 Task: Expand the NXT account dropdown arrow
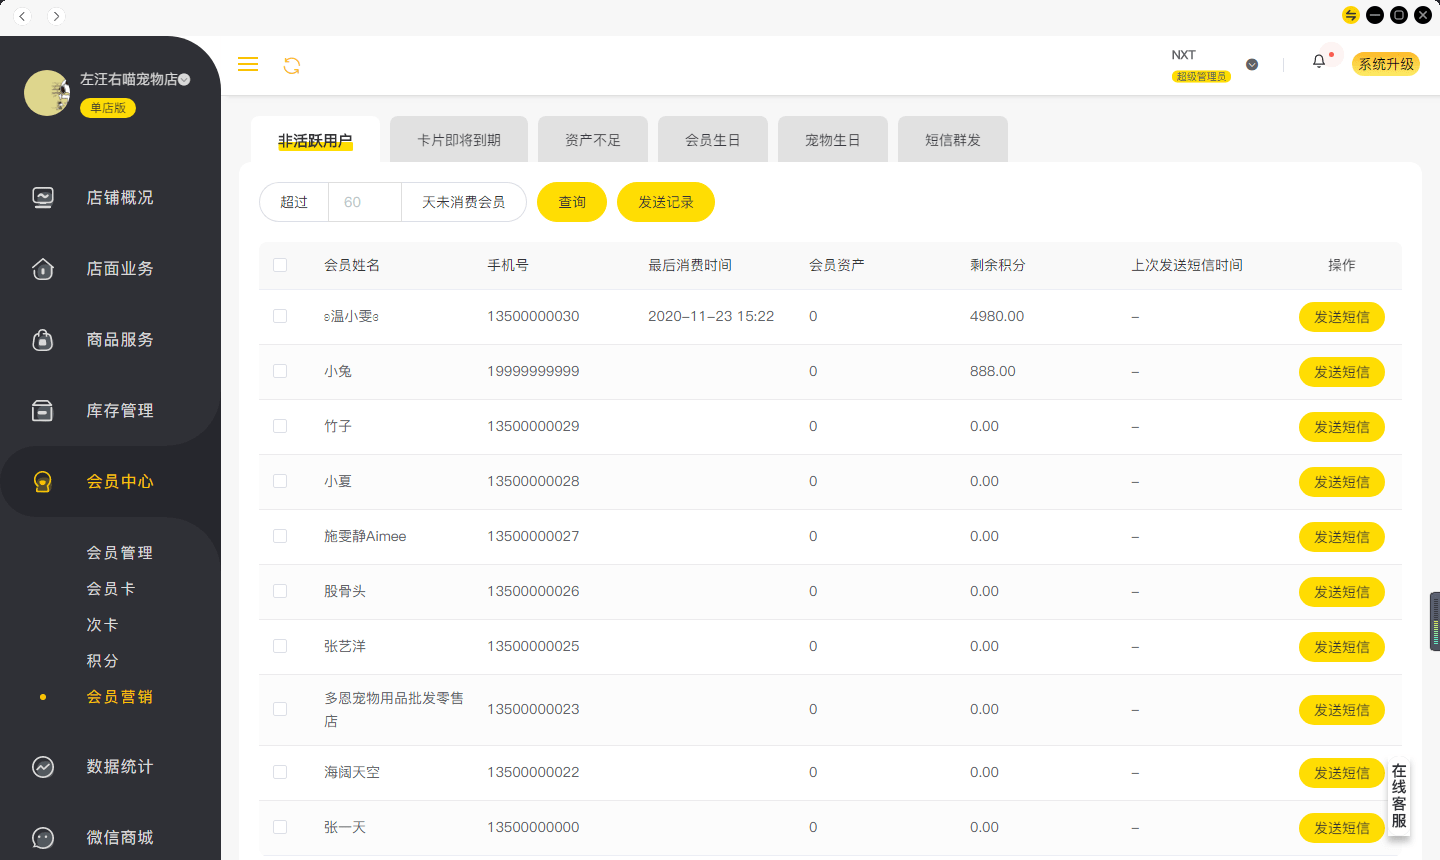[x=1252, y=65]
